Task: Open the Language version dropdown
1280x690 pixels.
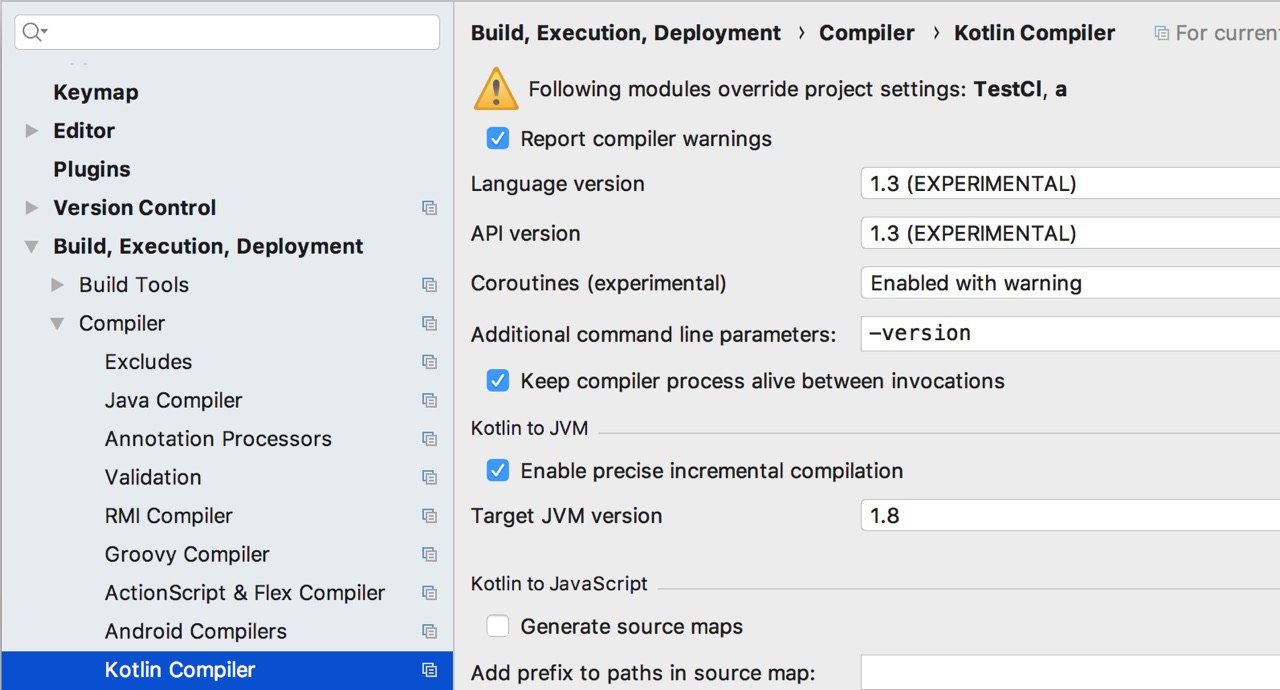Action: [x=1070, y=184]
